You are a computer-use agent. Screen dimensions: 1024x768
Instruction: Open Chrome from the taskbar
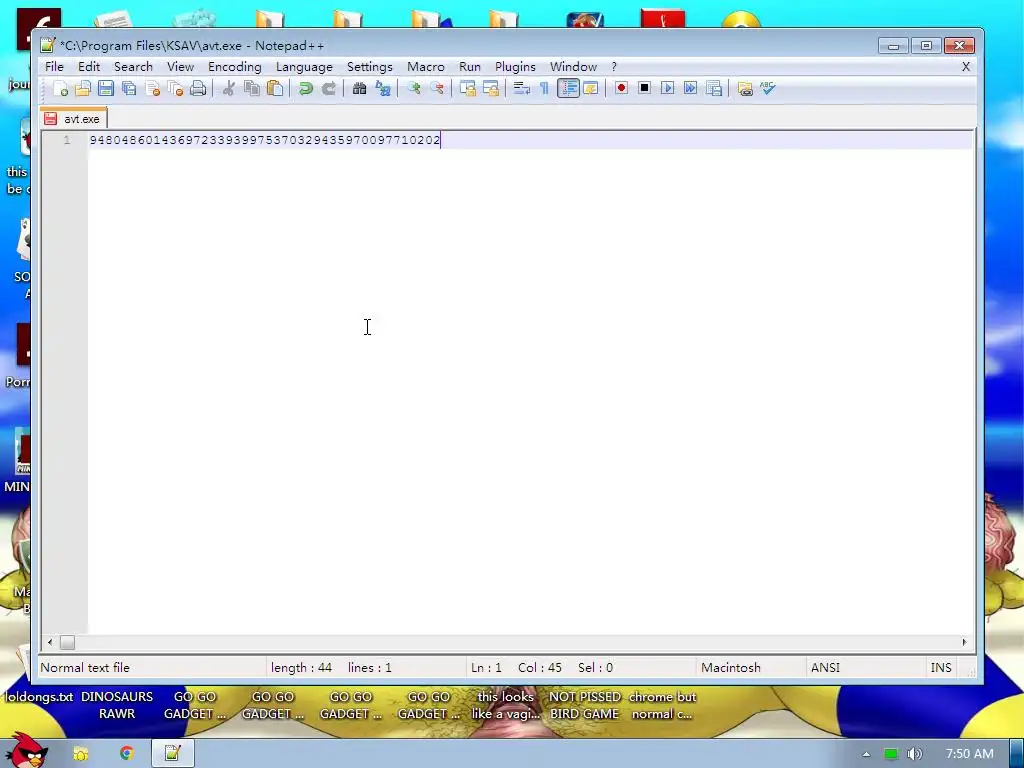click(126, 754)
